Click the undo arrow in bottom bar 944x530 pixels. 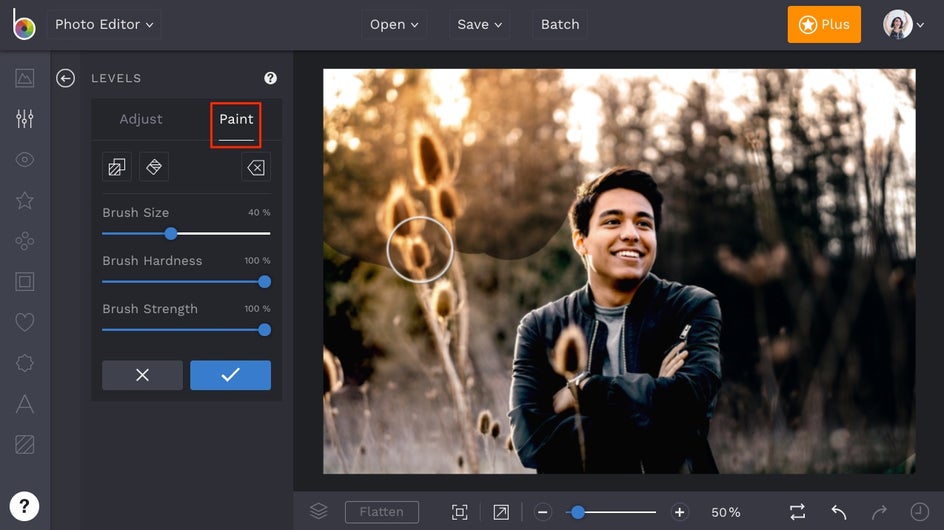tap(839, 512)
